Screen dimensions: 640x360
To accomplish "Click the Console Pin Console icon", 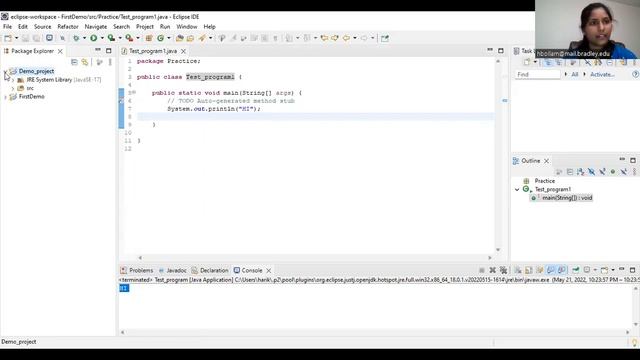I will click(576, 270).
